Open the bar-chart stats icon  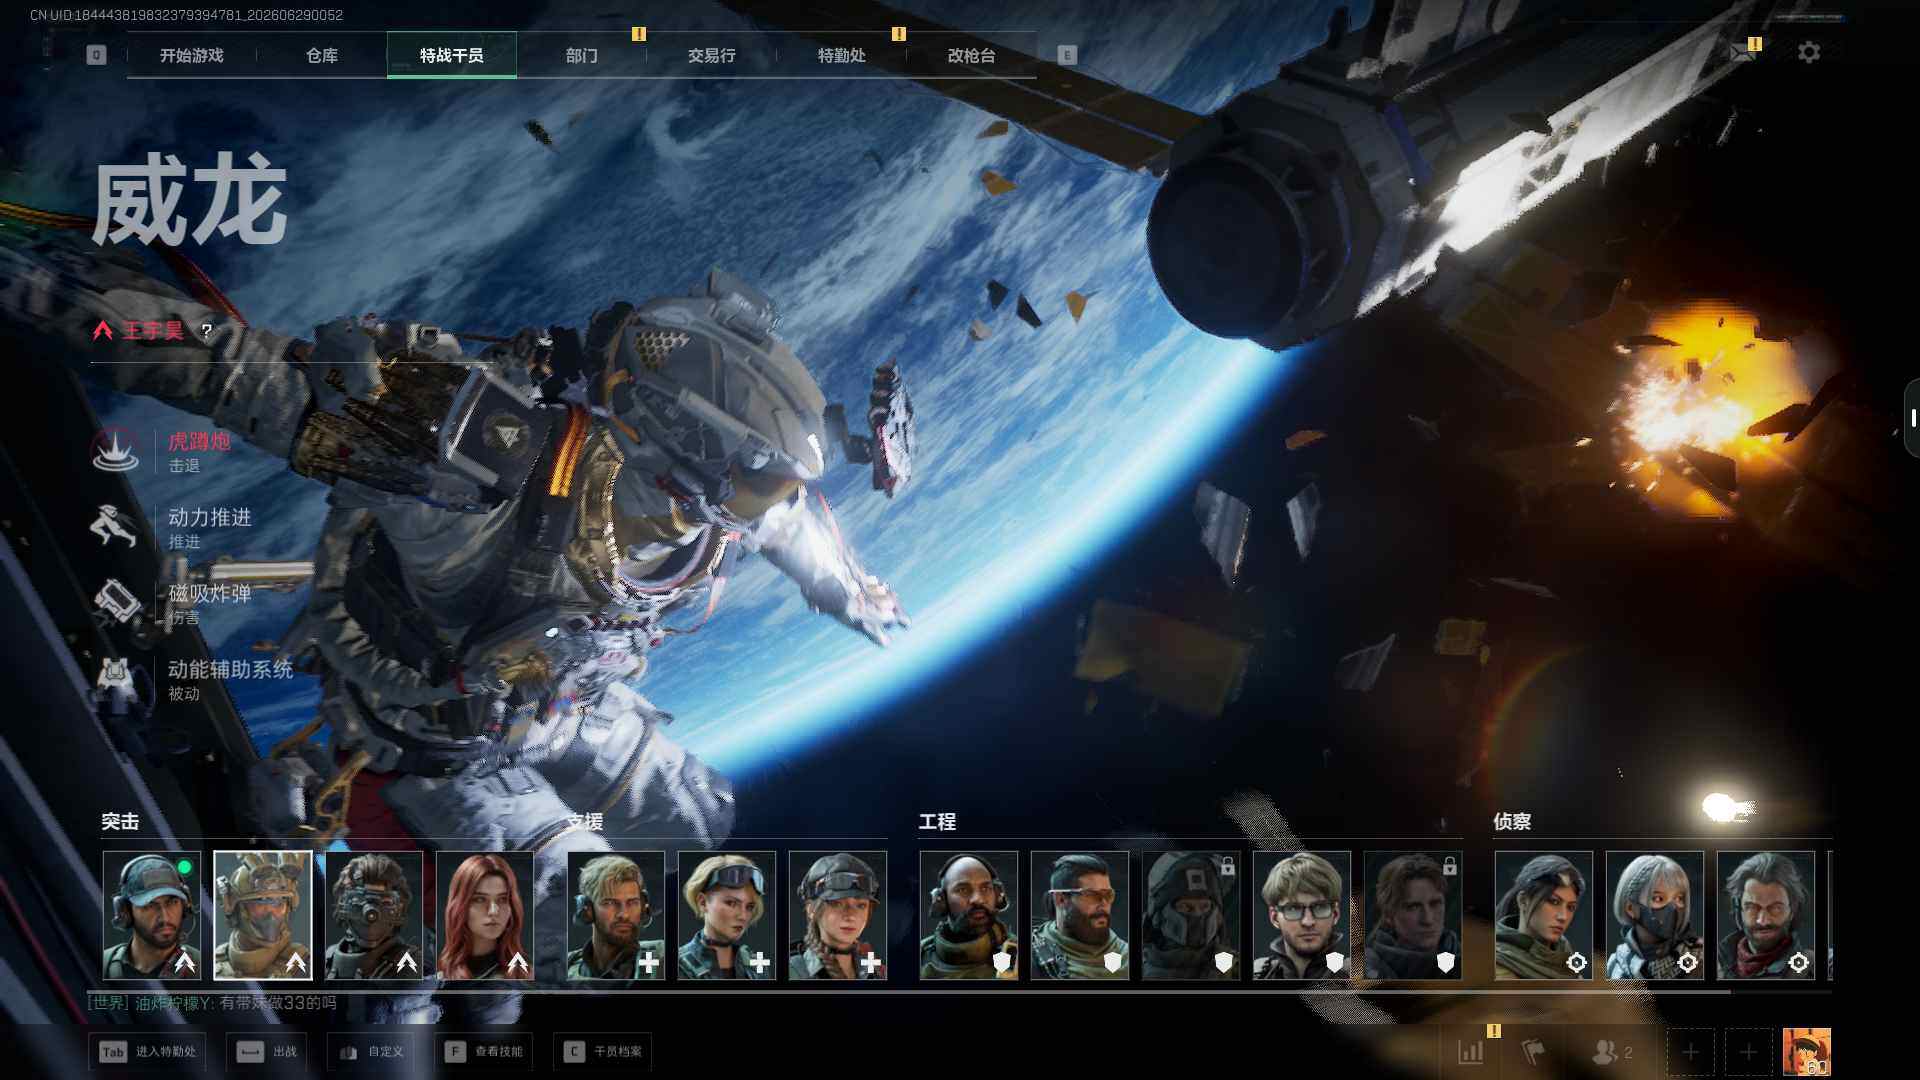(1471, 1052)
